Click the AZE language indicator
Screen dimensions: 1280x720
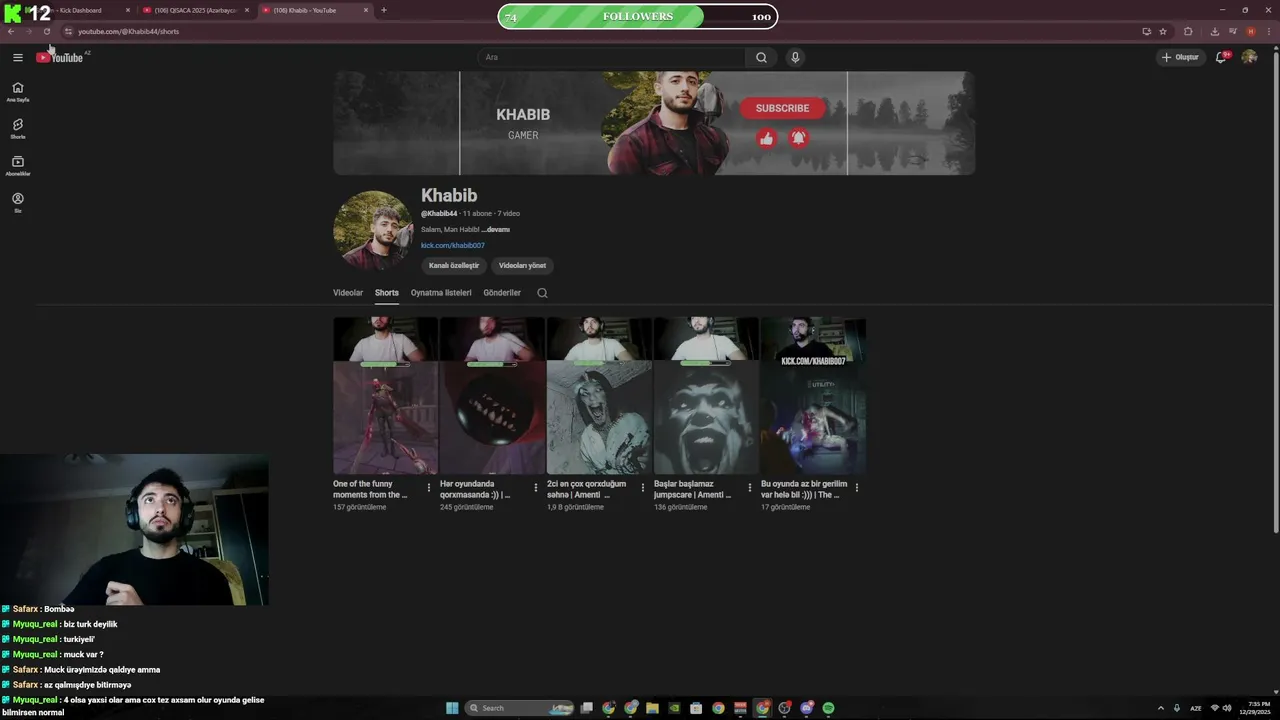1195,708
